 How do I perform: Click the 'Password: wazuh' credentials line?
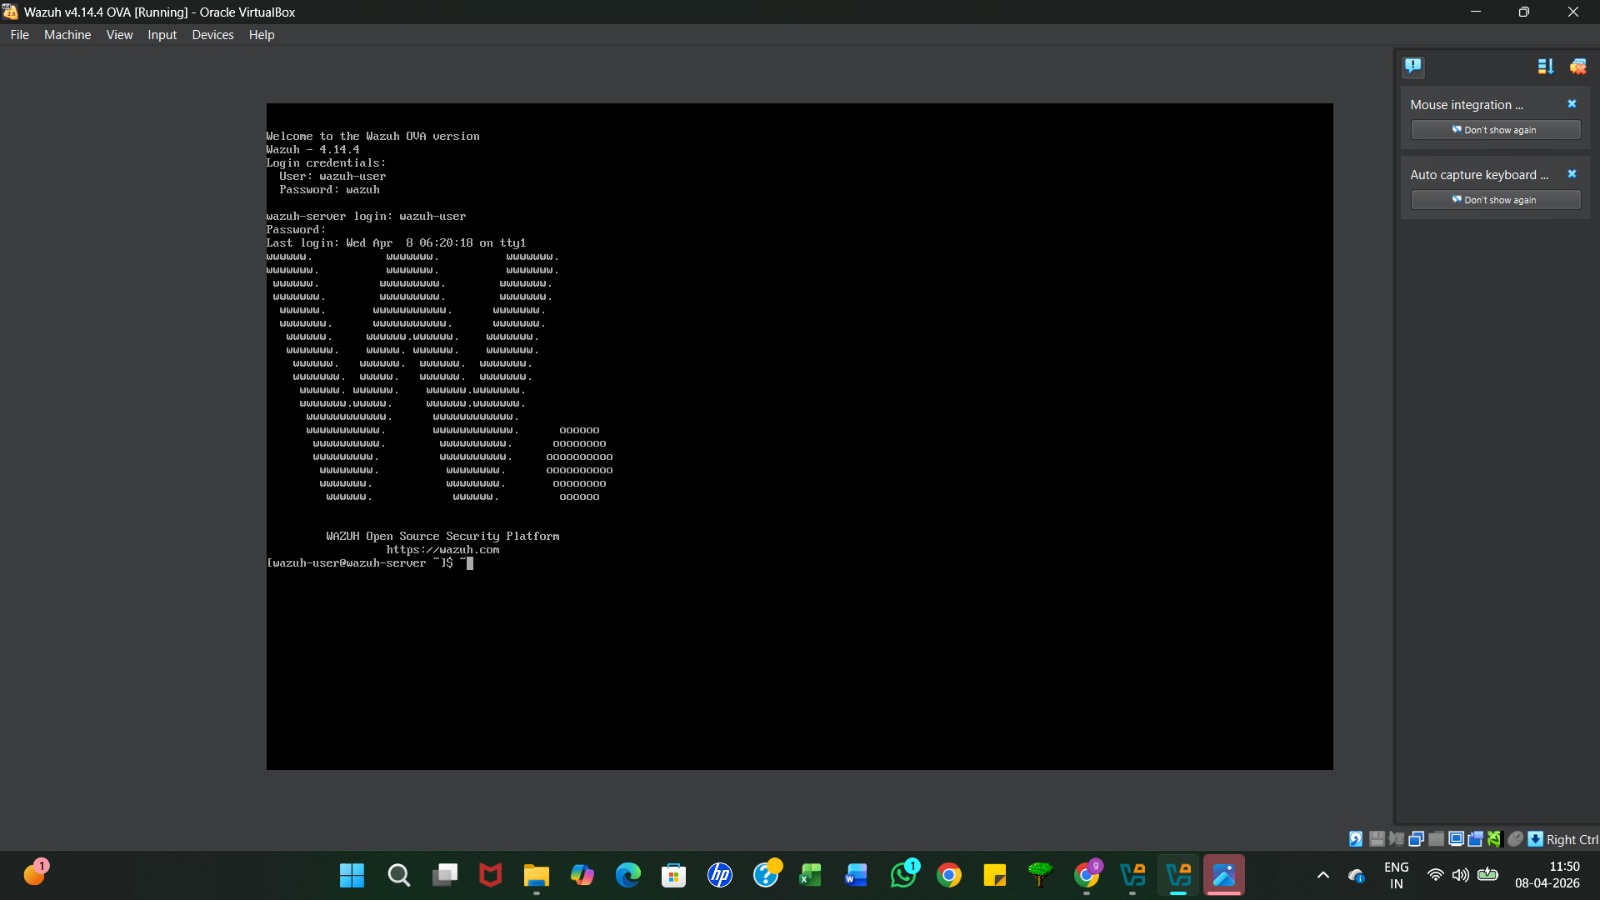point(330,190)
